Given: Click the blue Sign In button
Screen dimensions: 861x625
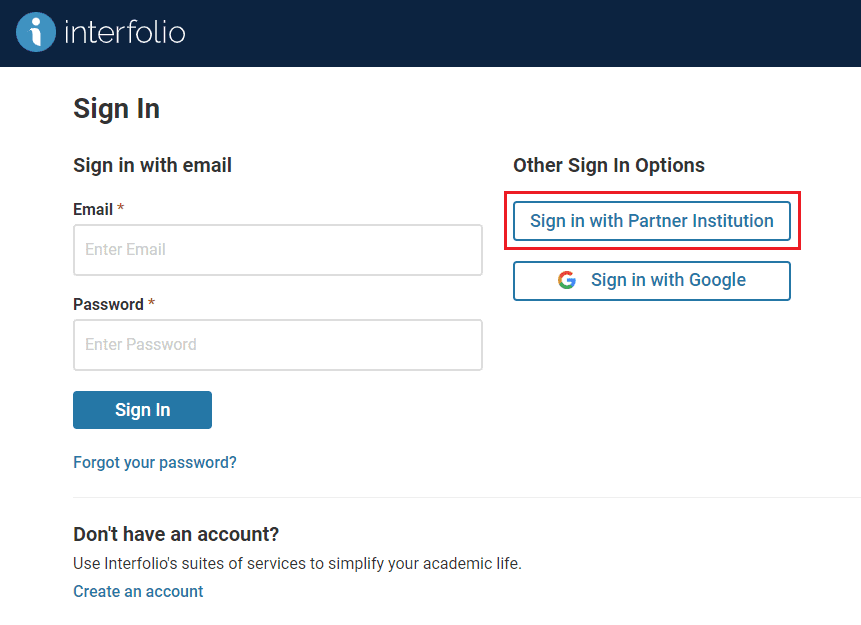Looking at the screenshot, I should [142, 410].
